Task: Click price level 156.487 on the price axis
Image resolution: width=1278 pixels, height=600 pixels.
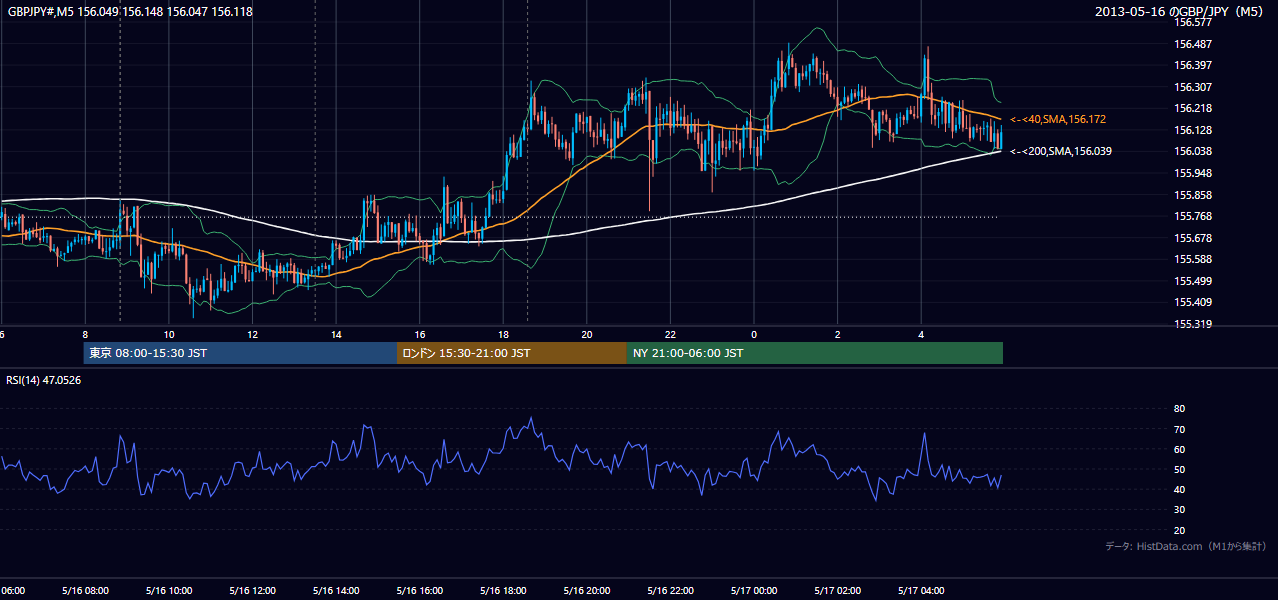Action: point(1193,44)
